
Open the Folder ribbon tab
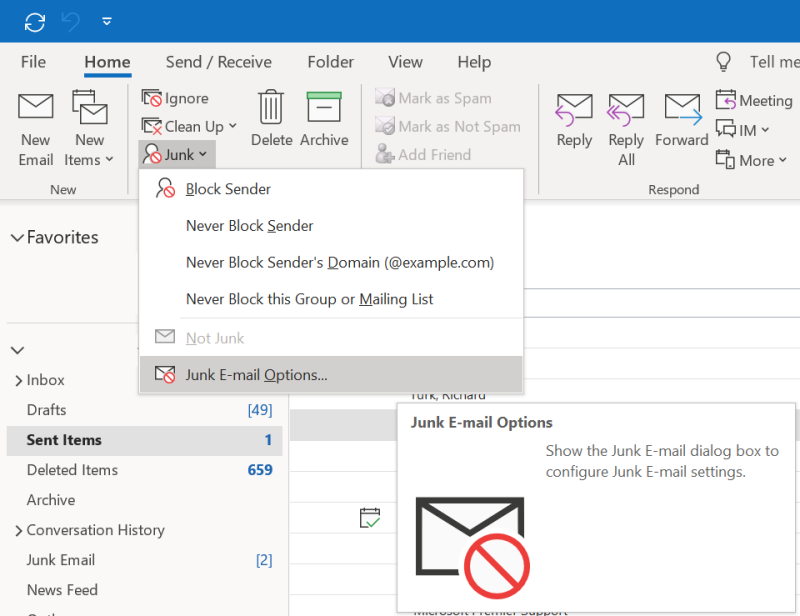click(x=330, y=62)
